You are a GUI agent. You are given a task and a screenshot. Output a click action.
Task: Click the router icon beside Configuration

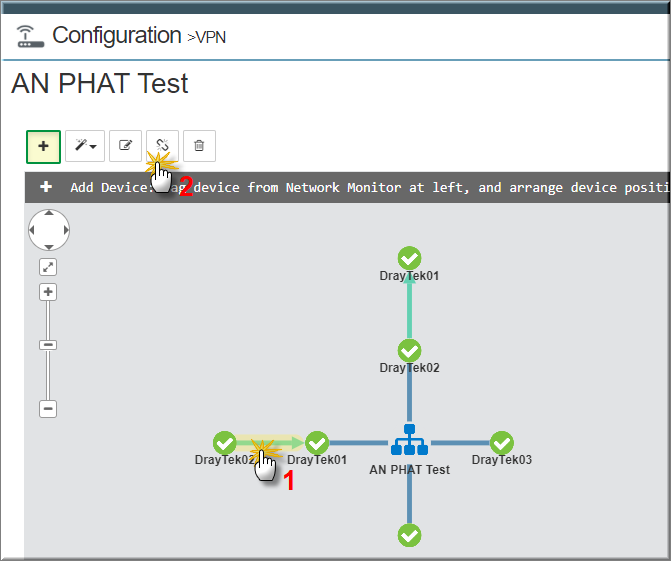pyautogui.click(x=30, y=36)
